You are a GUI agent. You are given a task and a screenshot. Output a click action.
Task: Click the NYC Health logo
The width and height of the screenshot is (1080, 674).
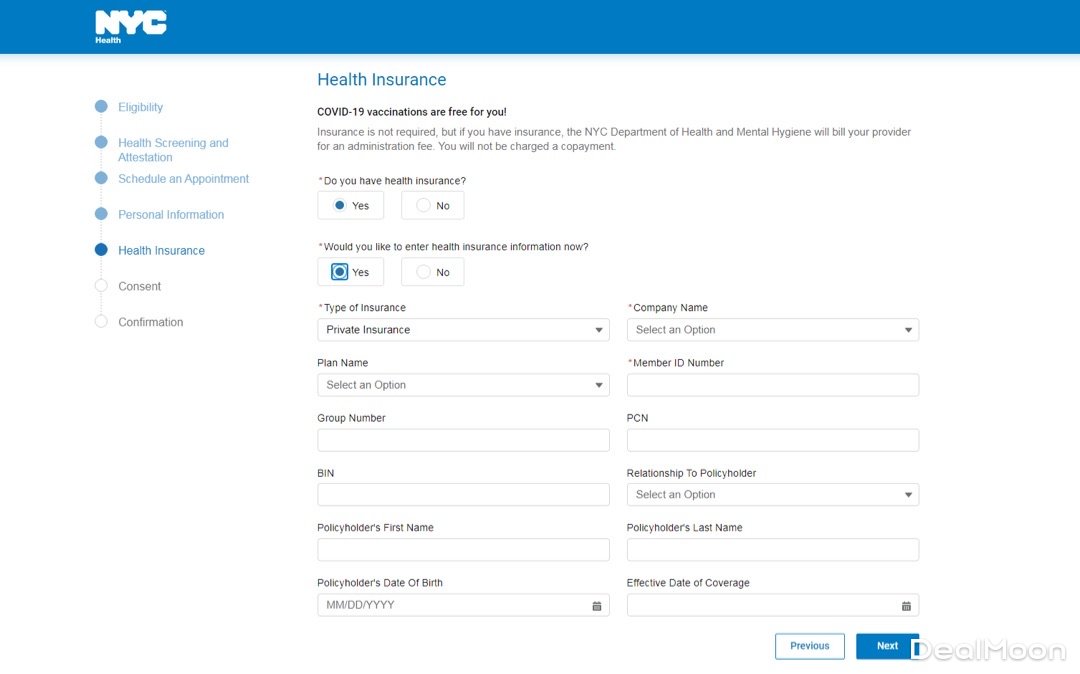(130, 27)
